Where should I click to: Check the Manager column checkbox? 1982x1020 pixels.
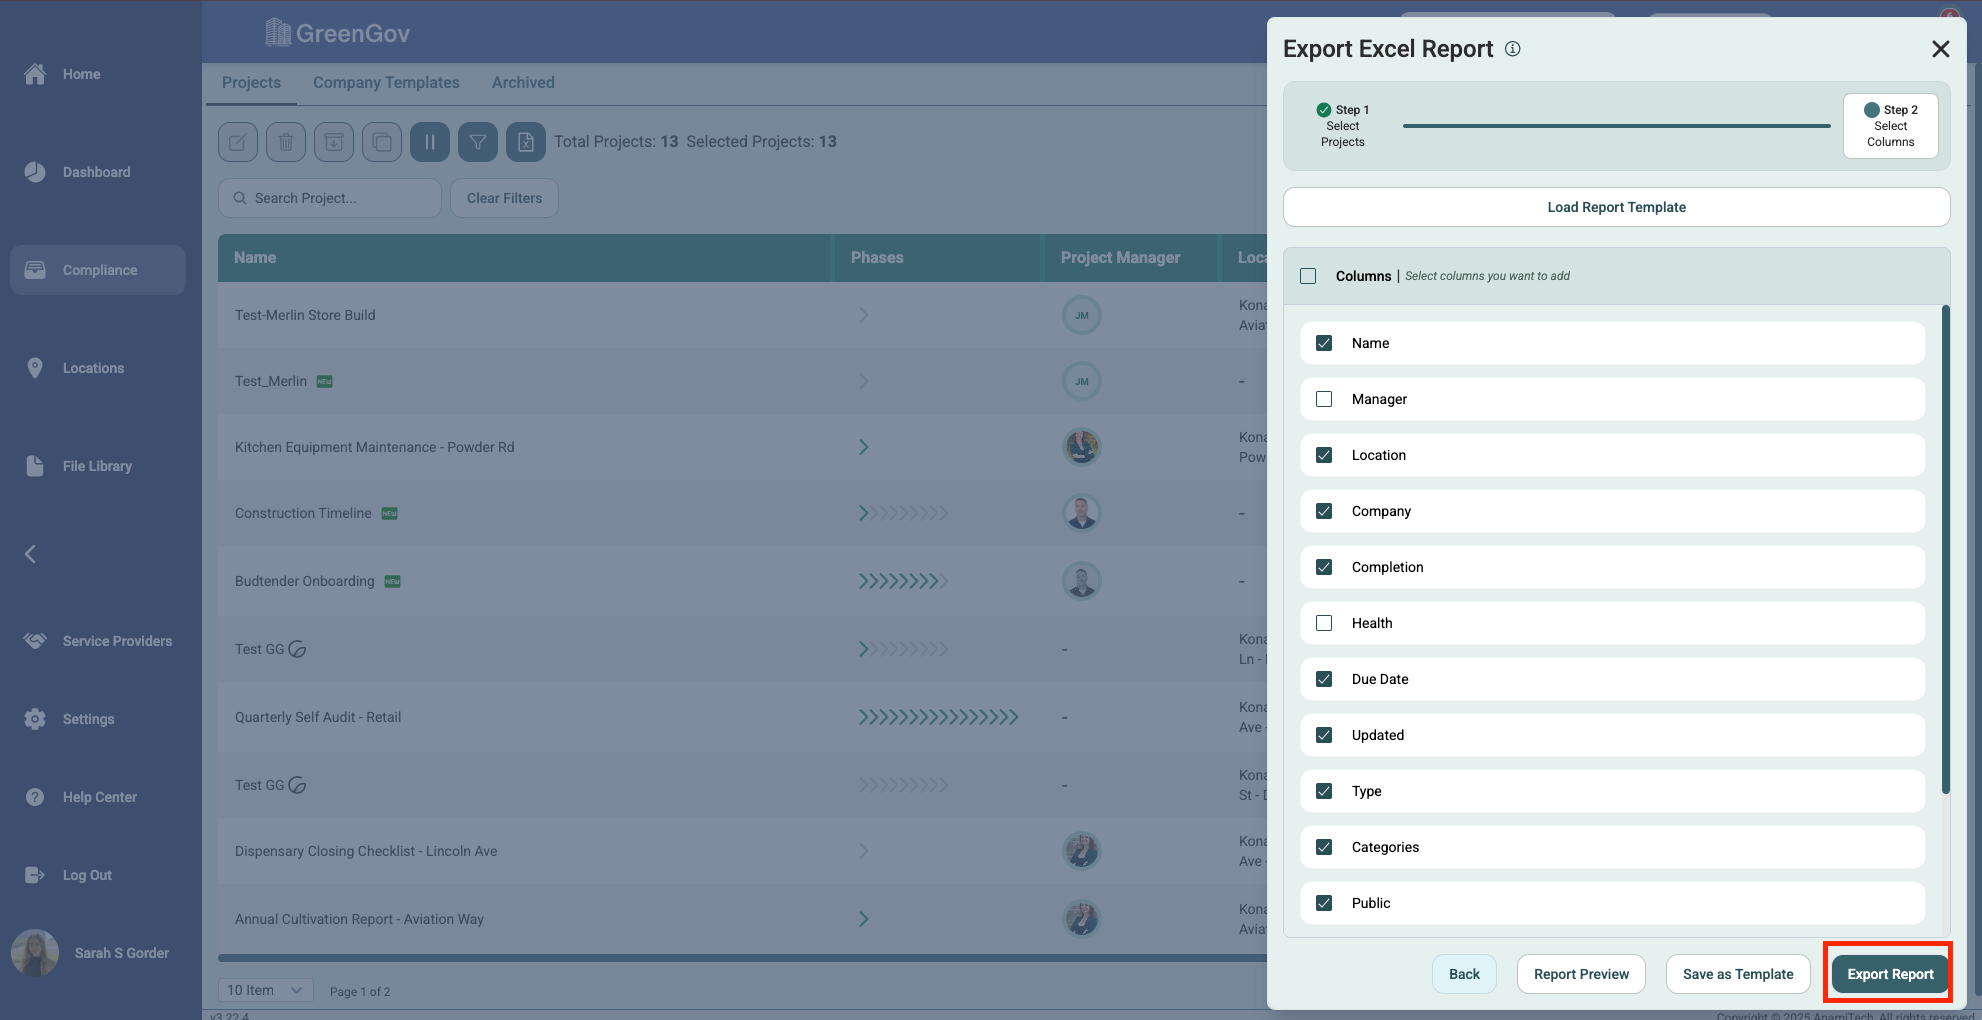click(x=1324, y=399)
